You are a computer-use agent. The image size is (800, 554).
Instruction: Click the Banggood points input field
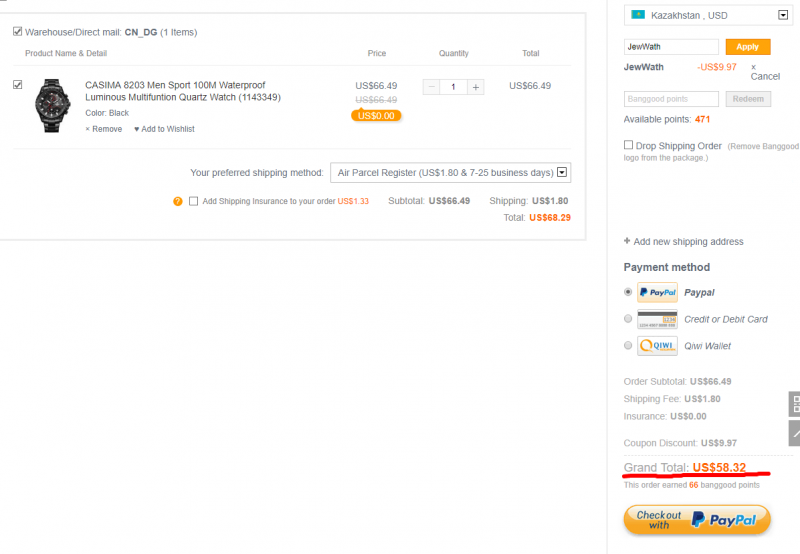671,99
